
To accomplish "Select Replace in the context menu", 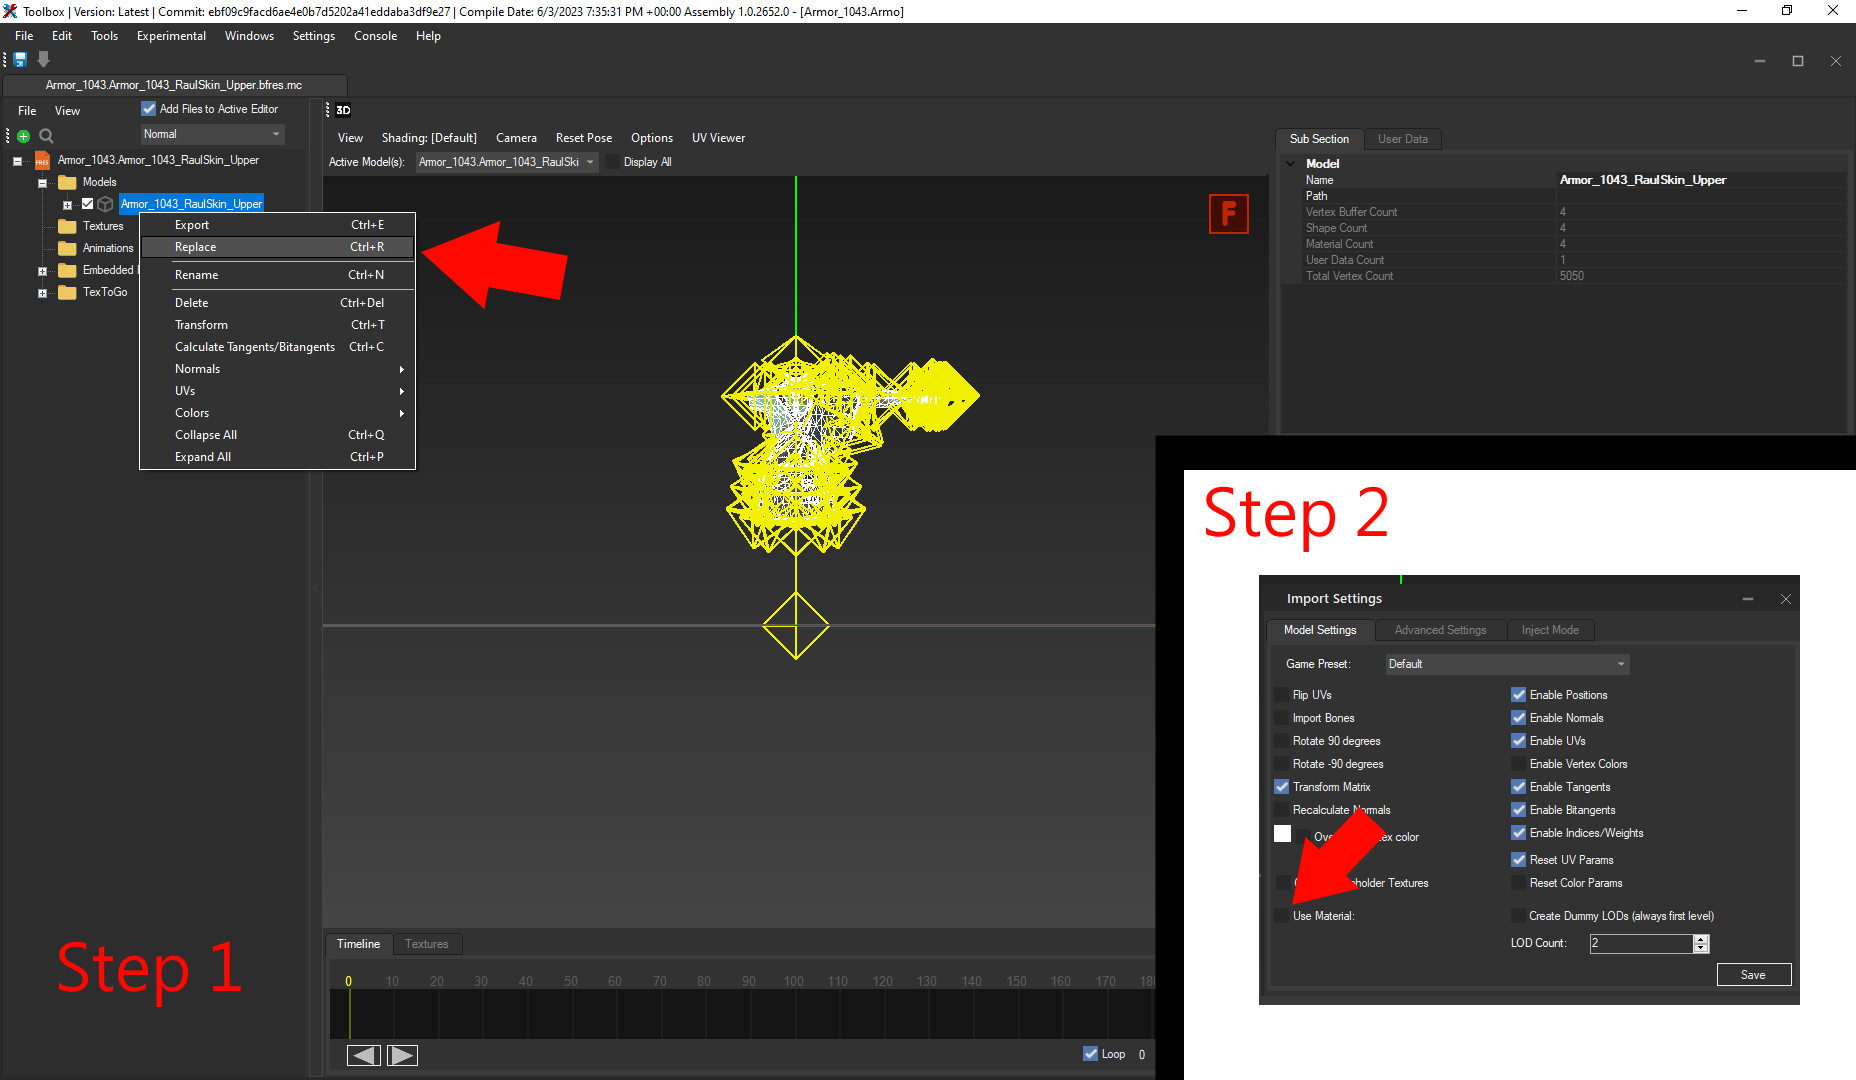I will [x=196, y=247].
